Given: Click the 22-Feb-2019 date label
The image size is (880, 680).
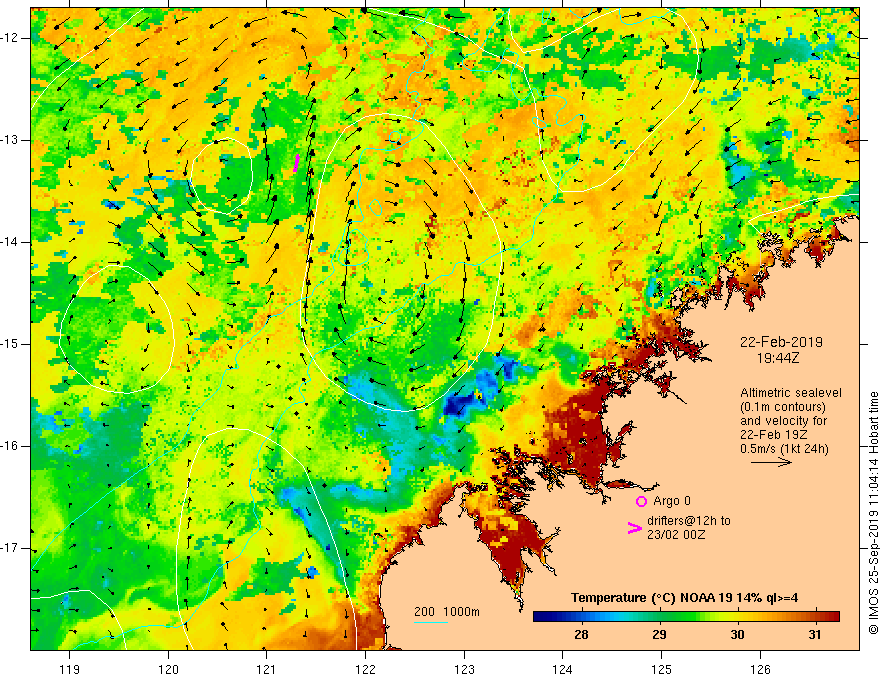Looking at the screenshot, I should 781,342.
